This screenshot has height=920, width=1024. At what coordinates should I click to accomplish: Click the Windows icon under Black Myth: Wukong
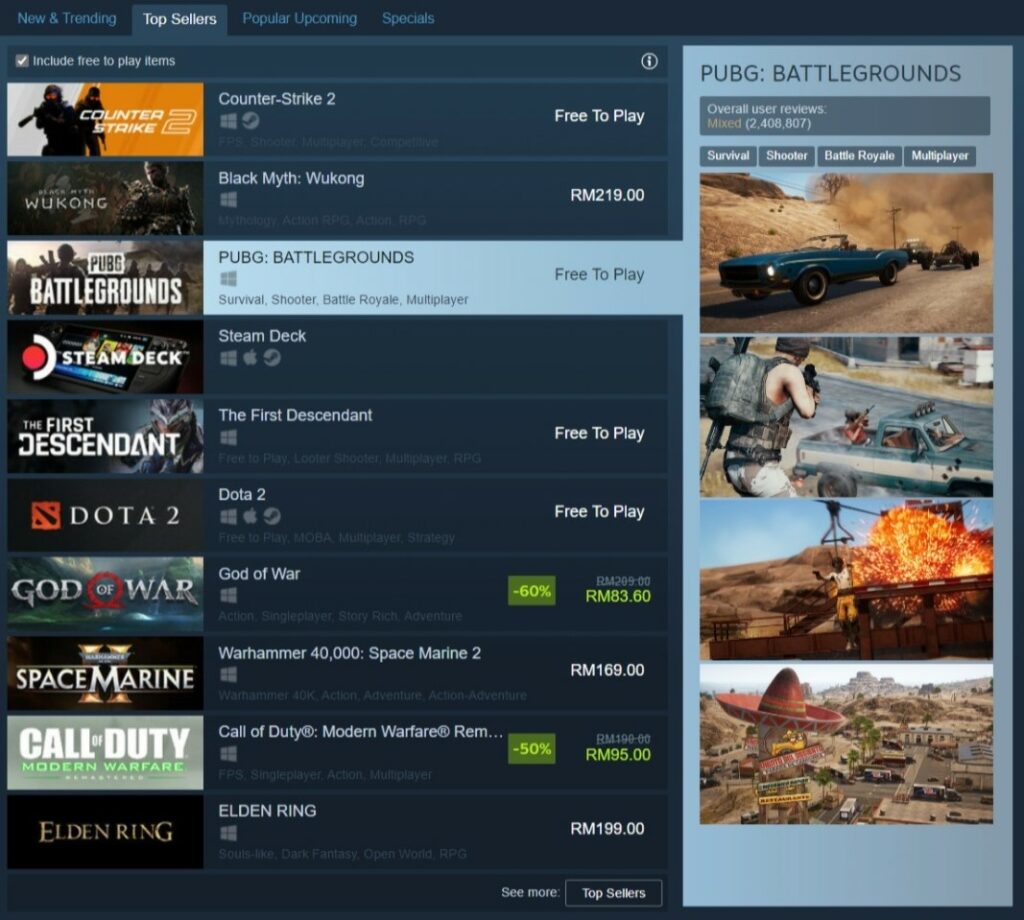[228, 200]
